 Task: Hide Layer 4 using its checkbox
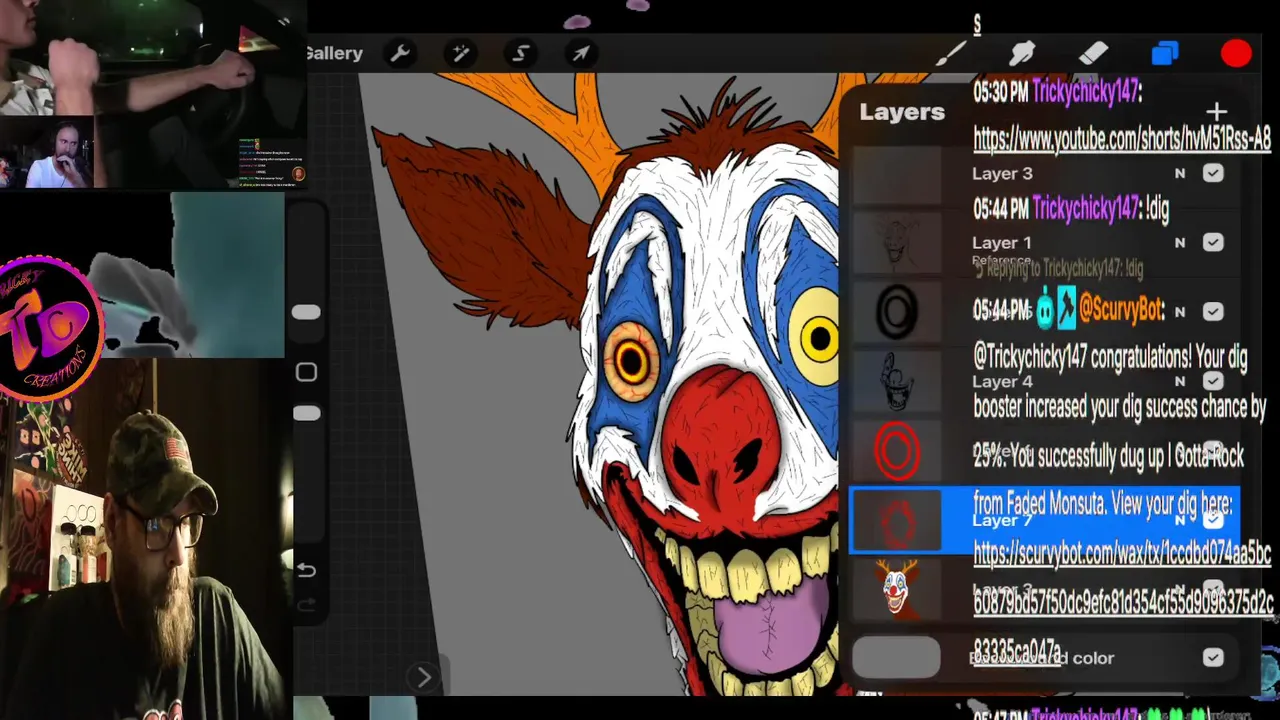[1213, 381]
